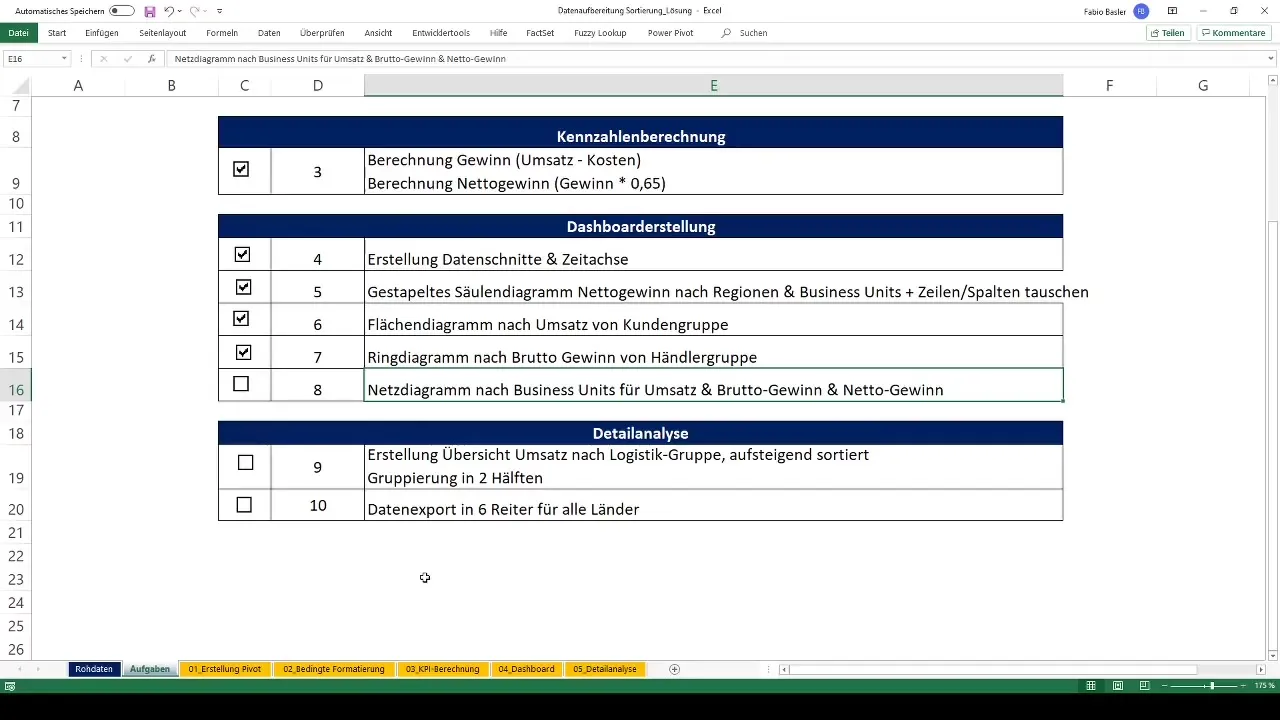
Task: Click the zoom out minus button
Action: pos(1165,686)
